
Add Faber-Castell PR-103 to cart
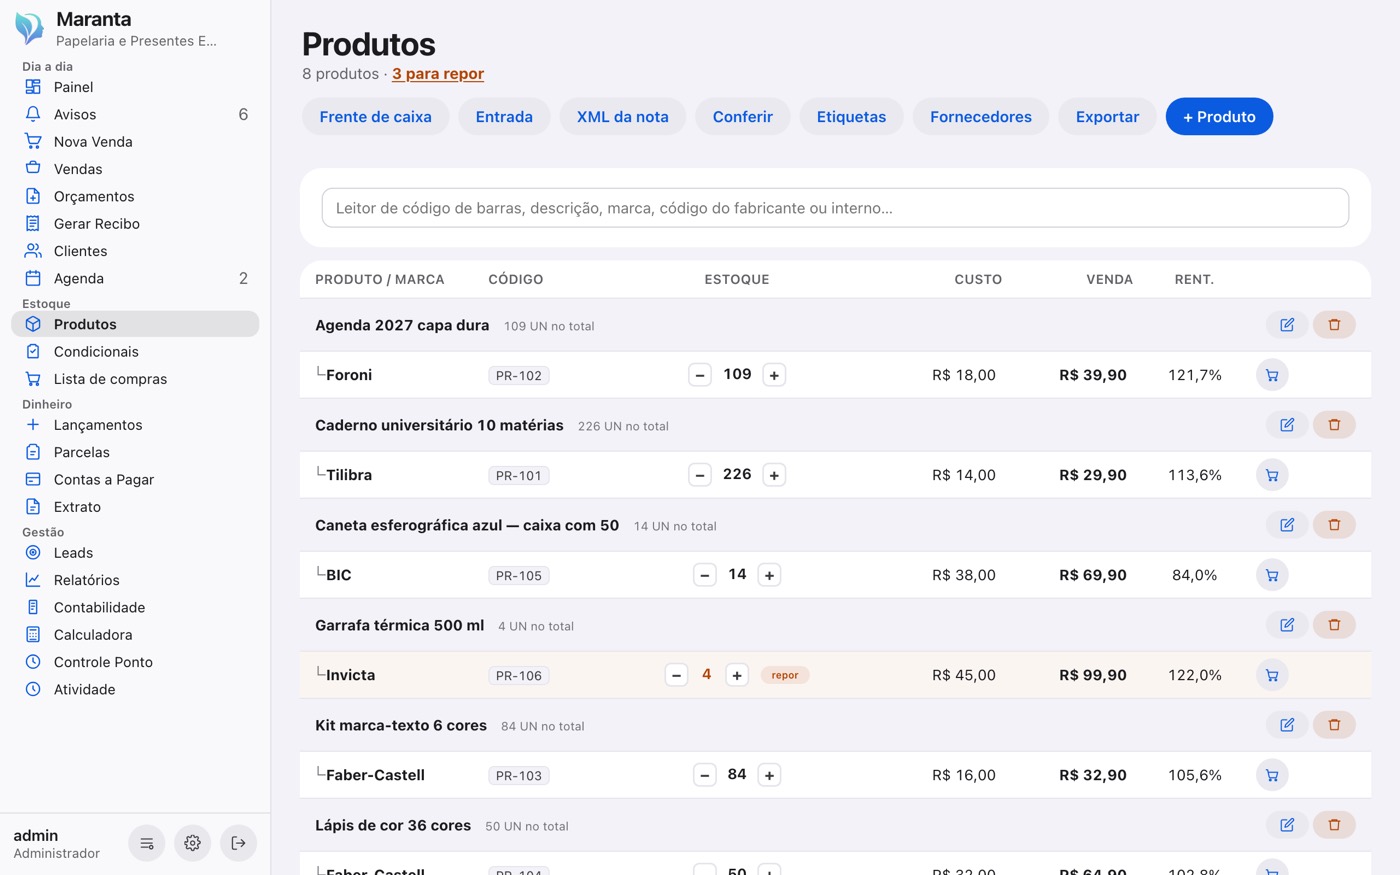pyautogui.click(x=1272, y=775)
